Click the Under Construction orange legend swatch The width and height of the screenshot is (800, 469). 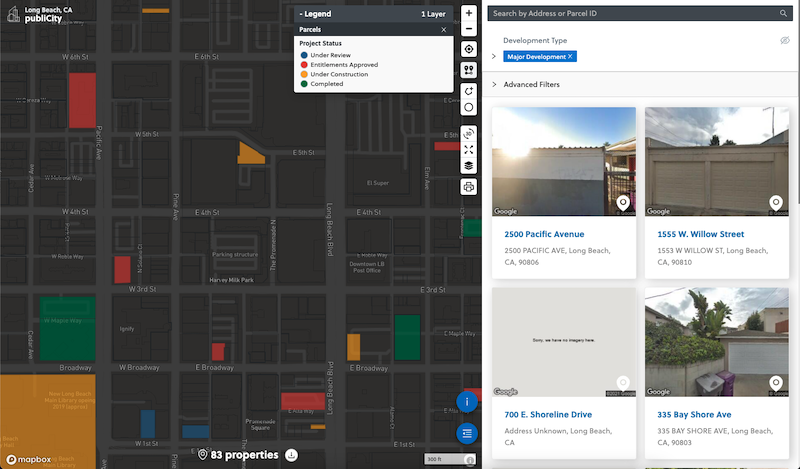[304, 74]
